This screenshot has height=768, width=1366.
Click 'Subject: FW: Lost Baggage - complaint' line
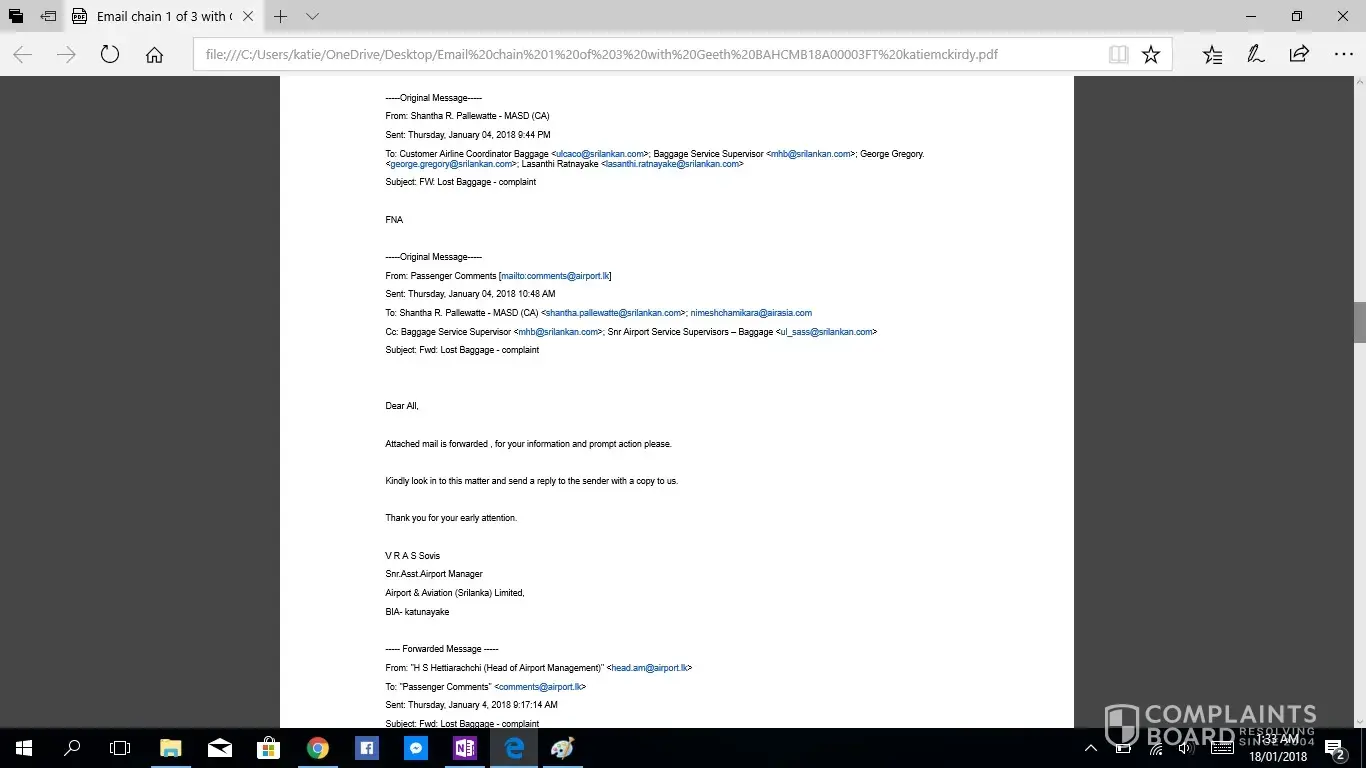coord(461,182)
